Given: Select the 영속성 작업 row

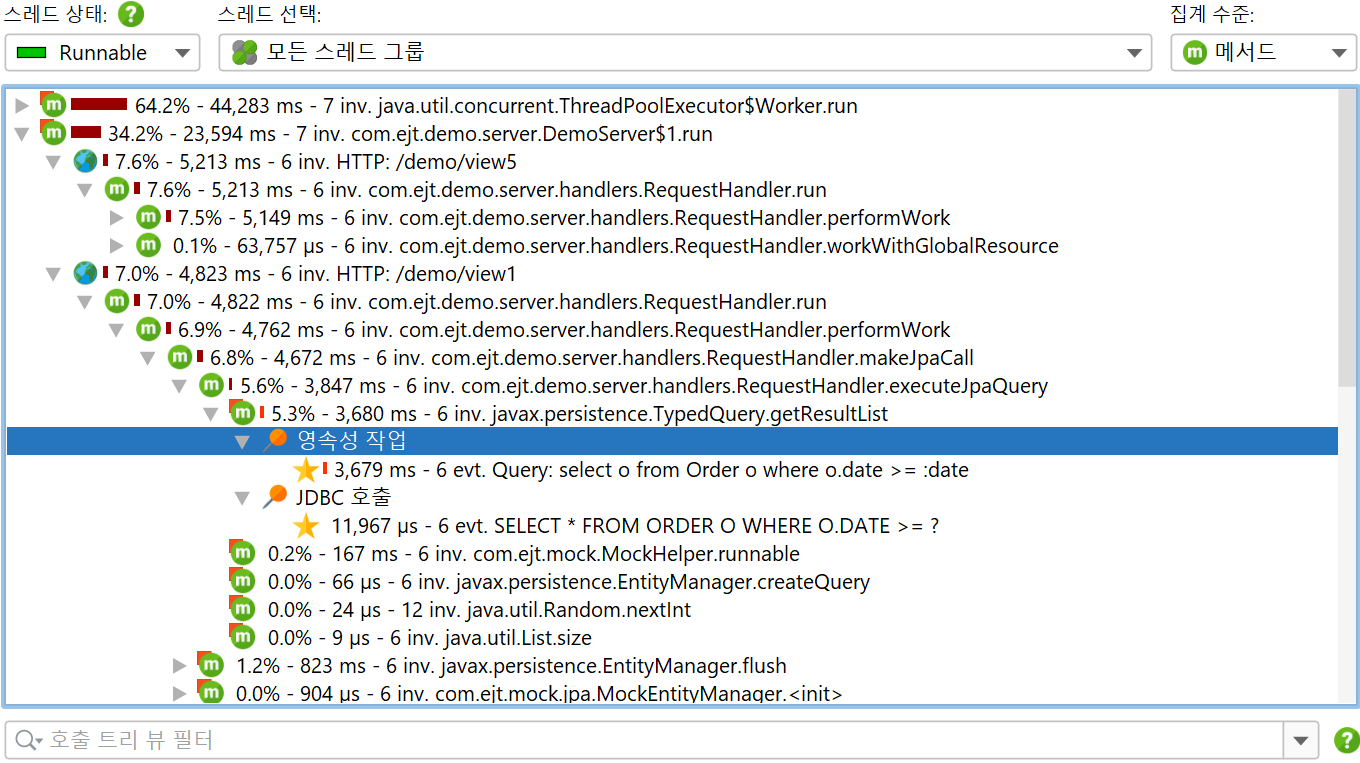Looking at the screenshot, I should coord(672,442).
